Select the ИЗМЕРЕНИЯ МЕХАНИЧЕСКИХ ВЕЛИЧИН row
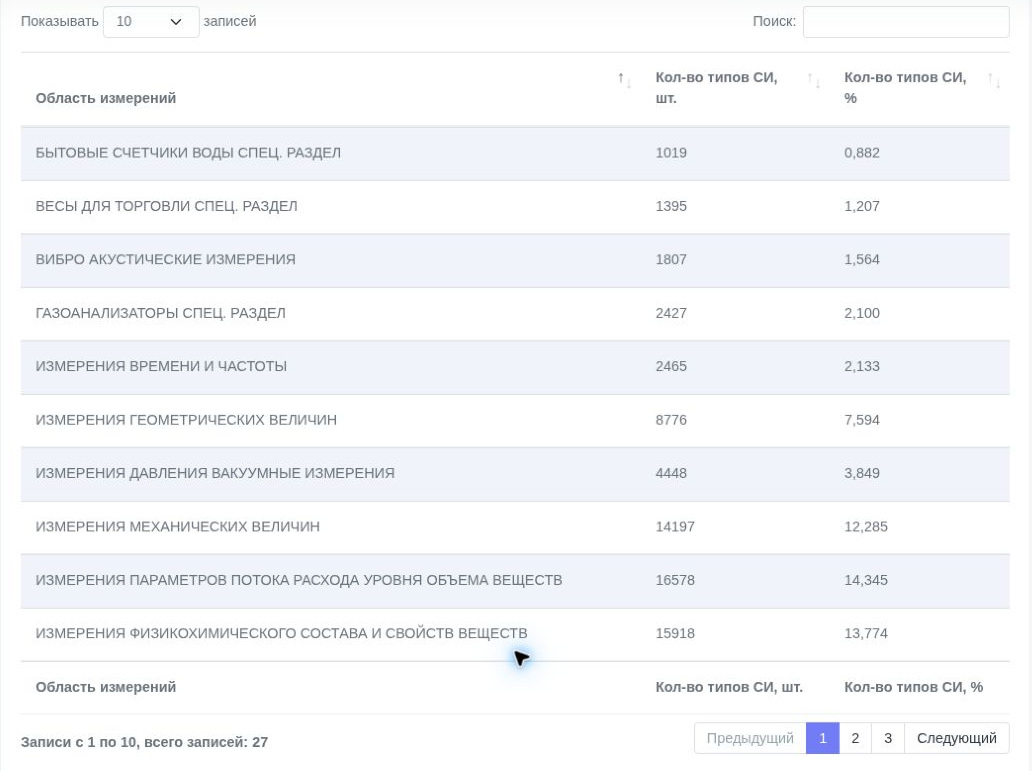 pos(515,527)
